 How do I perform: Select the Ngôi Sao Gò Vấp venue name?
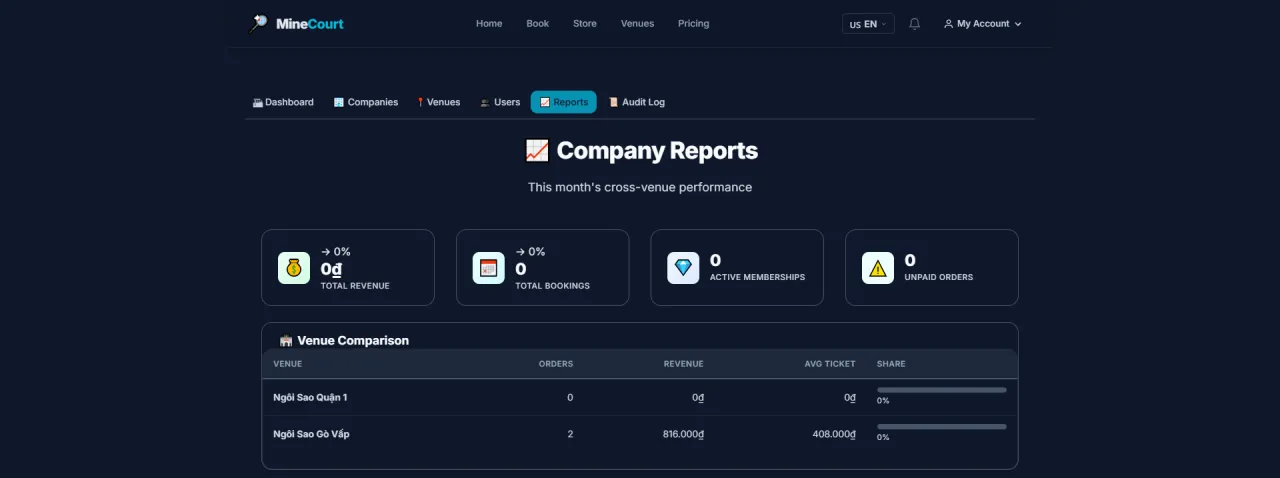311,435
